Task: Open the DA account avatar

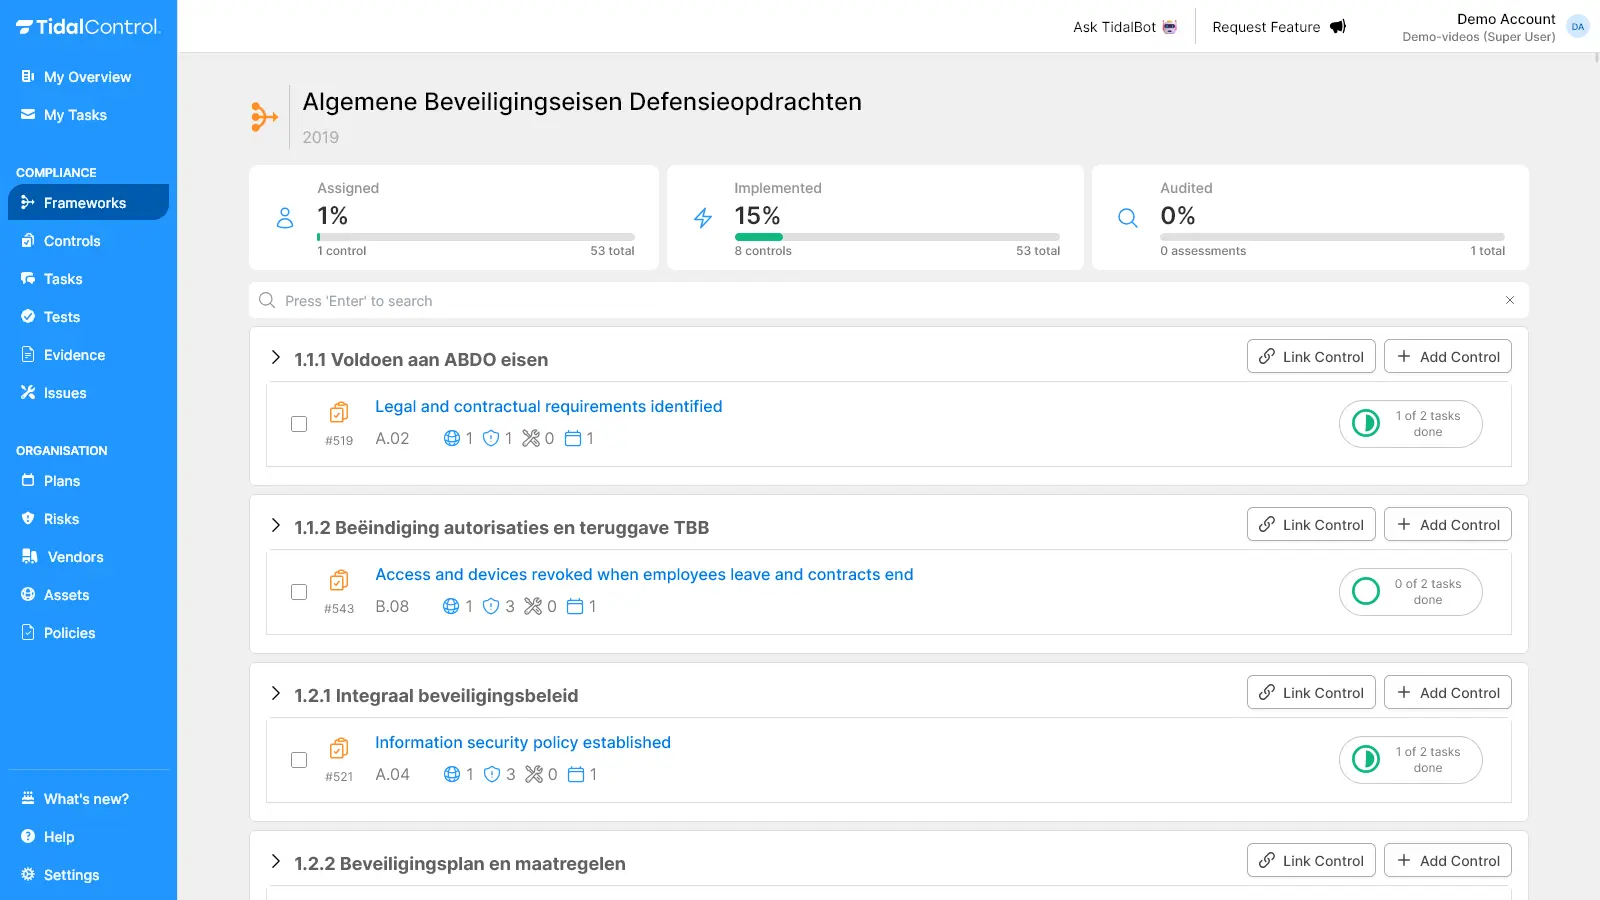Action: pos(1577,27)
